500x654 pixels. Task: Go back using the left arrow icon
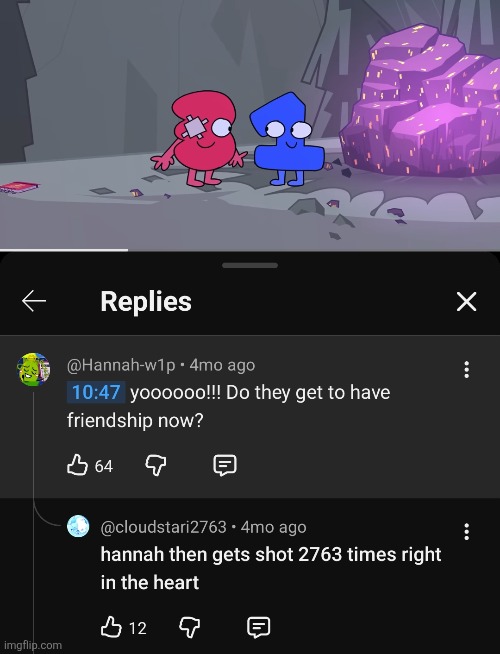34,301
